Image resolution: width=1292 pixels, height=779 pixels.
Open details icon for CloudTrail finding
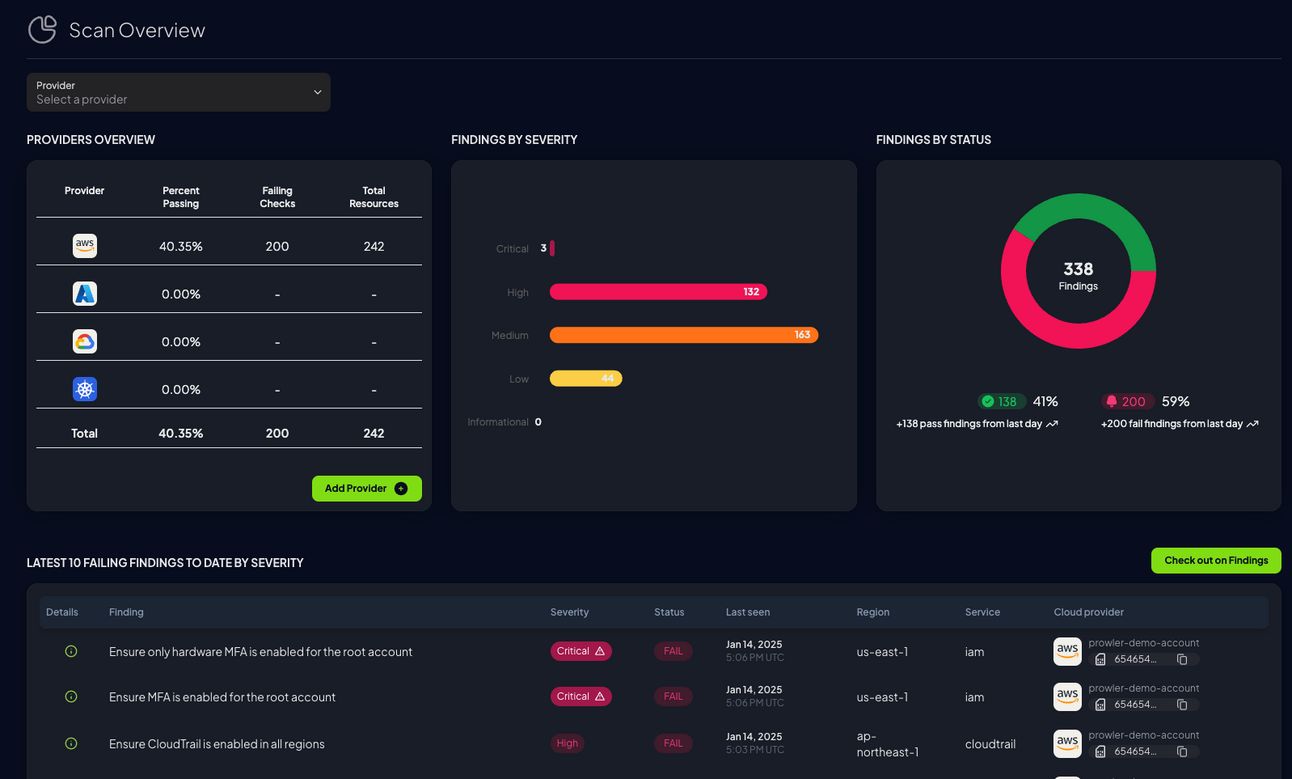coord(71,743)
